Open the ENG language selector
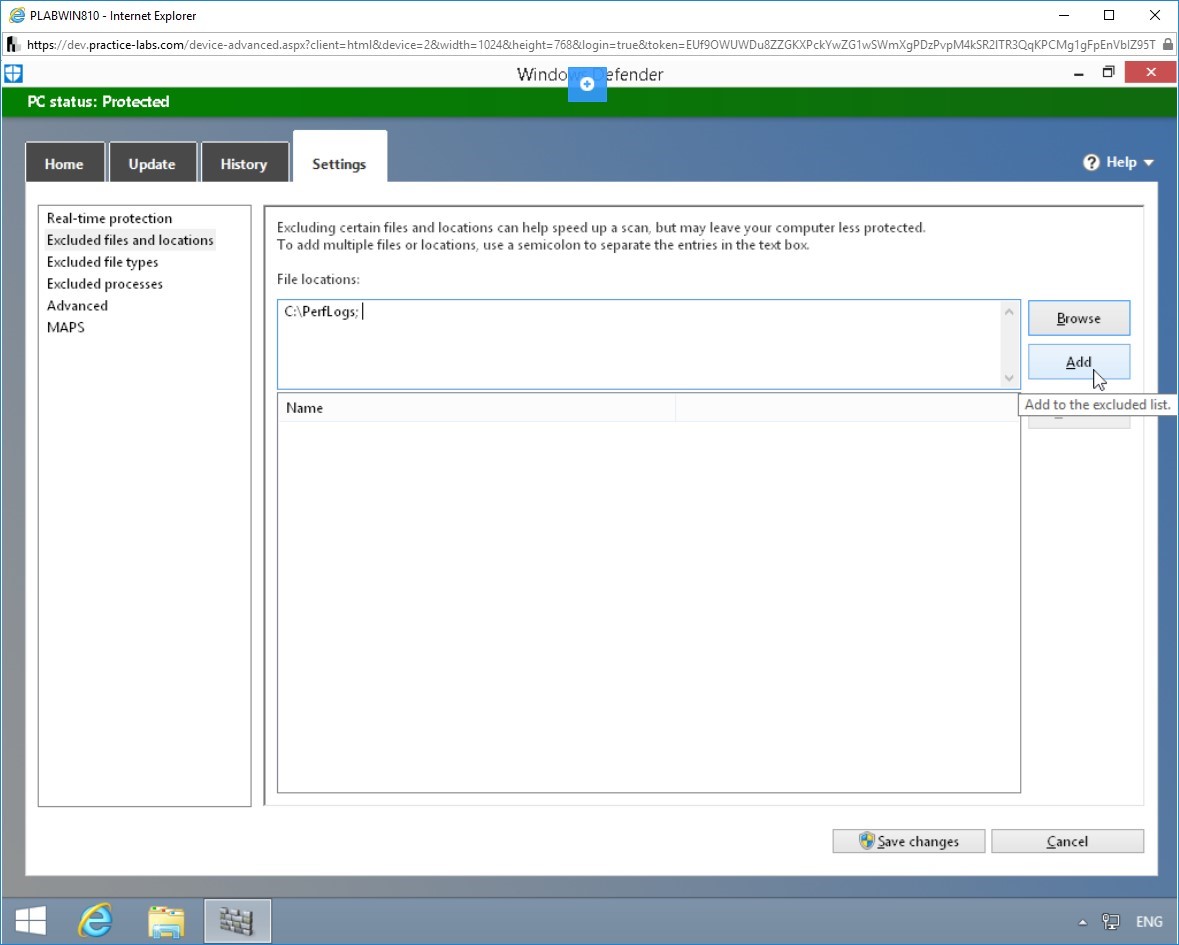The width and height of the screenshot is (1179, 945). point(1149,922)
